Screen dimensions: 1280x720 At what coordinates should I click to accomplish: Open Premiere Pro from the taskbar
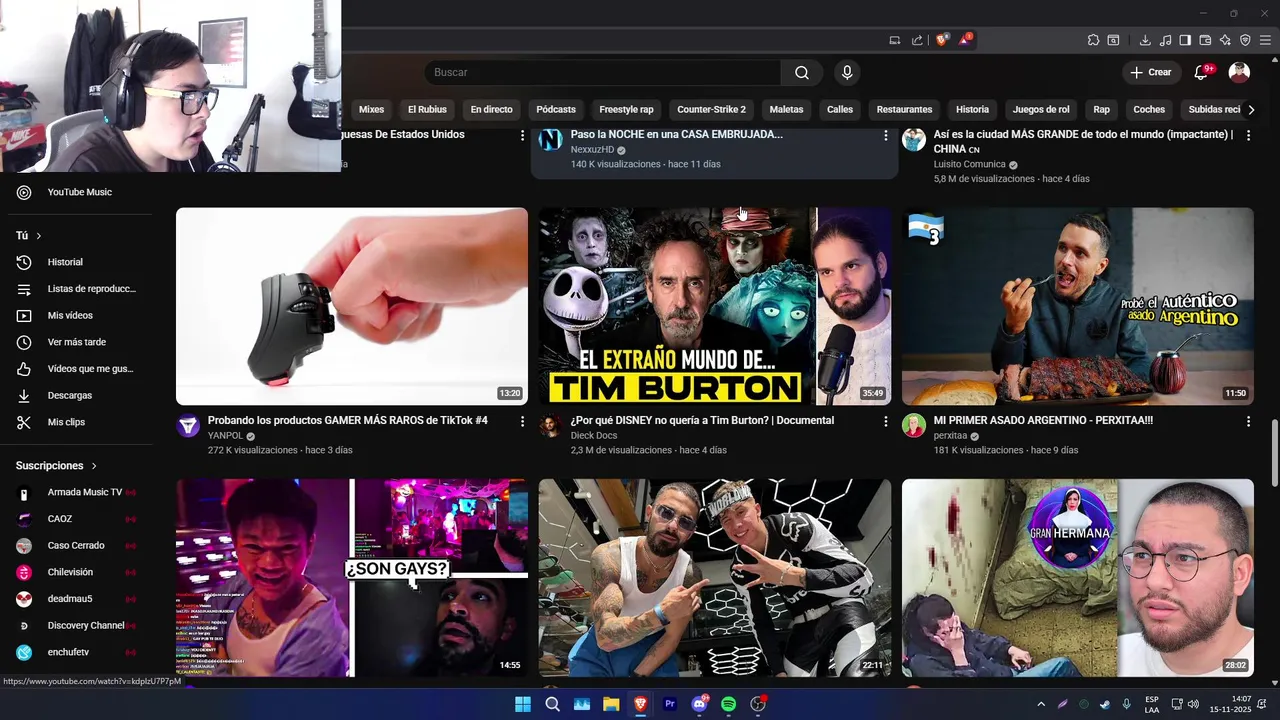pos(670,704)
